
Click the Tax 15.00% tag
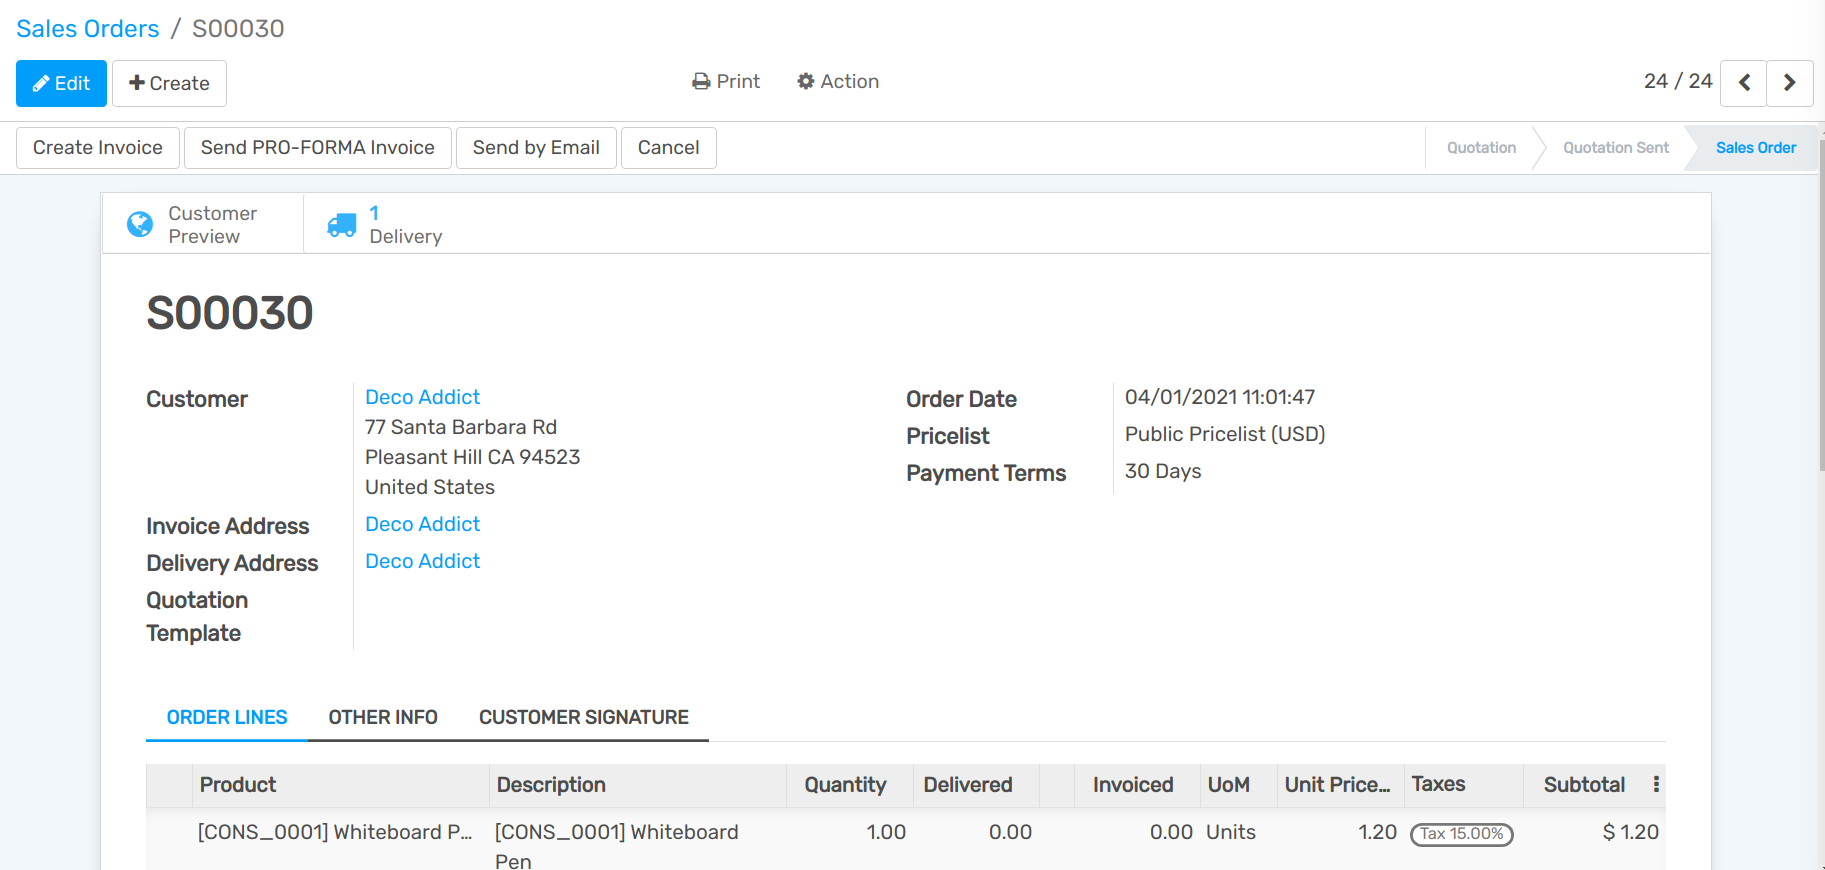coord(1461,834)
